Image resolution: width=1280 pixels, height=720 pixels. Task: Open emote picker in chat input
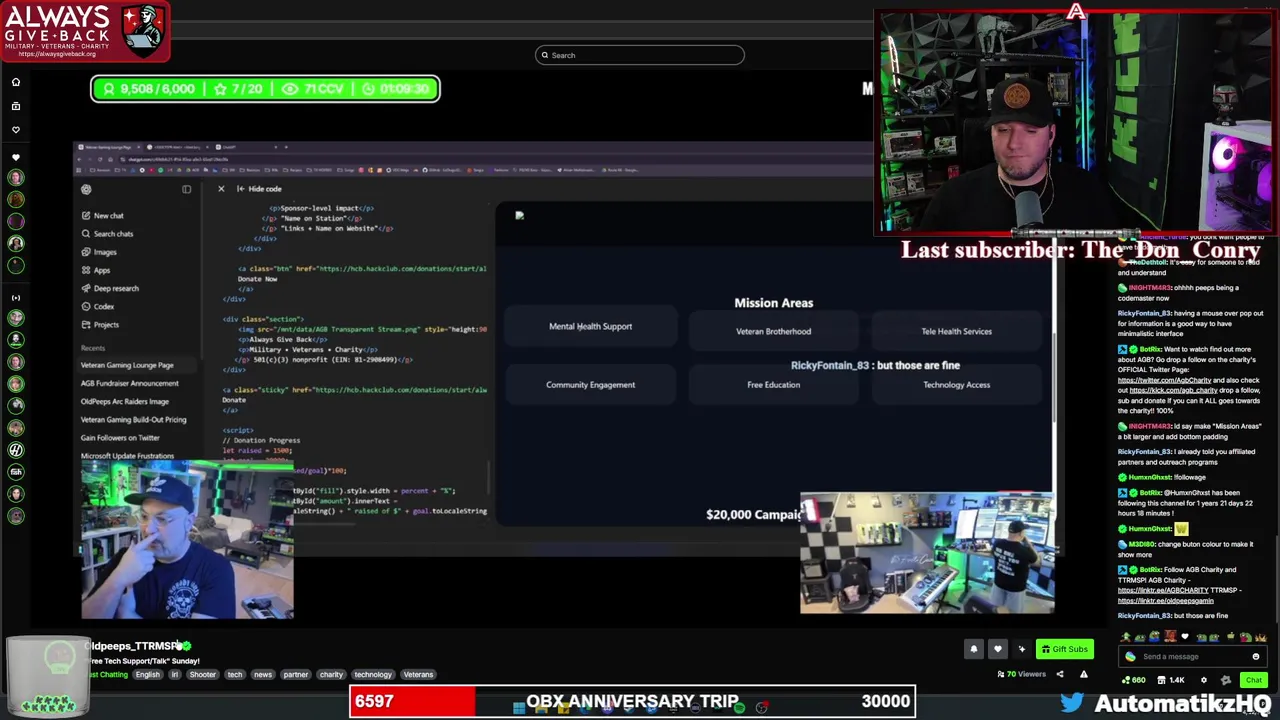click(x=1255, y=657)
